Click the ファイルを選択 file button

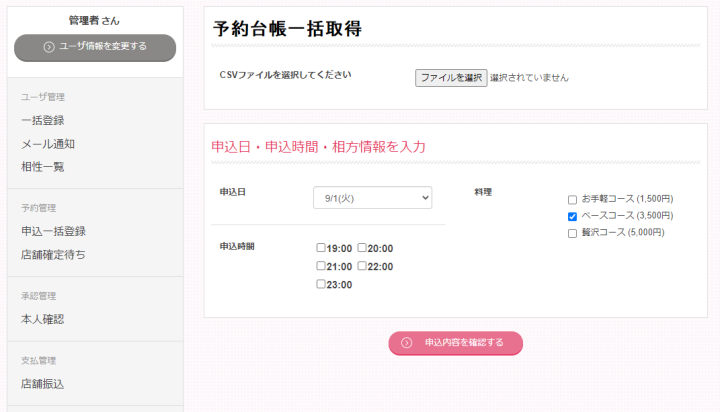pyautogui.click(x=451, y=77)
